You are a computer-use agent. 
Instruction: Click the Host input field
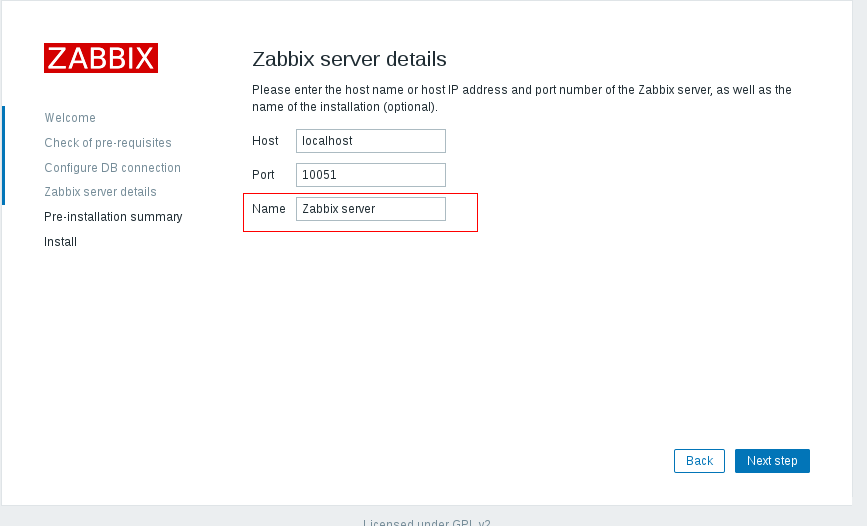click(370, 141)
